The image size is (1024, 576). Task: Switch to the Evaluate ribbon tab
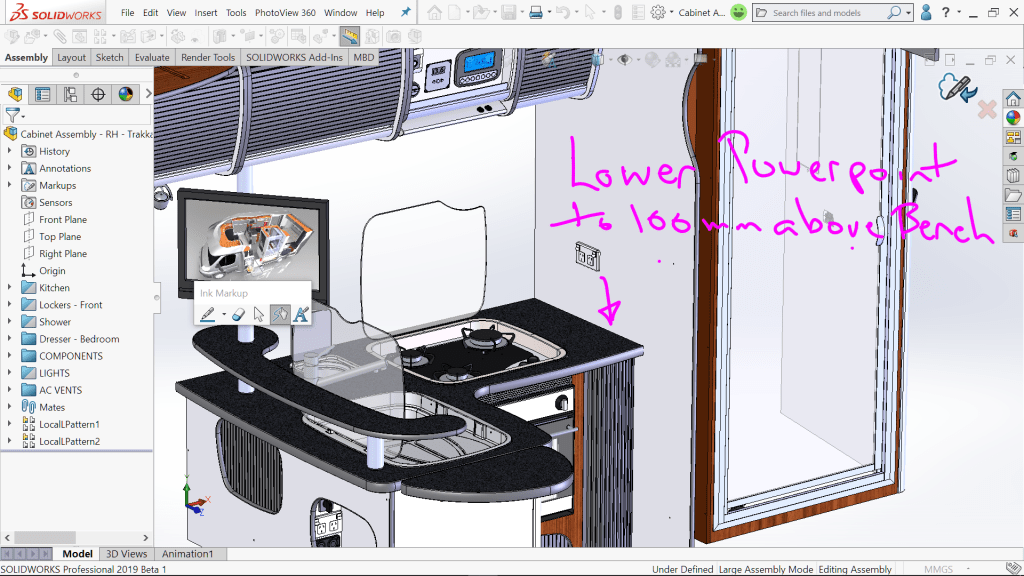click(x=152, y=58)
